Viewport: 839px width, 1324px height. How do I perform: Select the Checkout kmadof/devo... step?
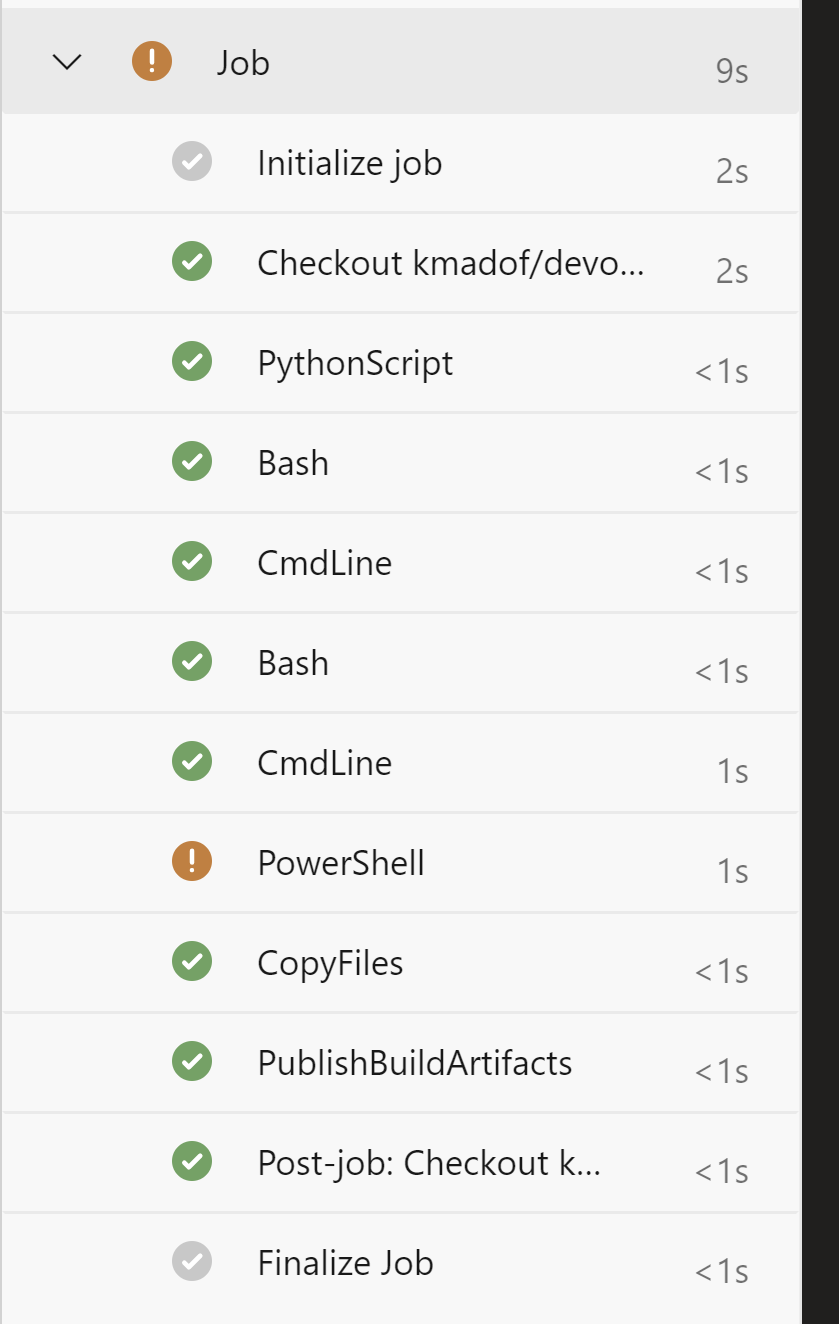click(450, 263)
